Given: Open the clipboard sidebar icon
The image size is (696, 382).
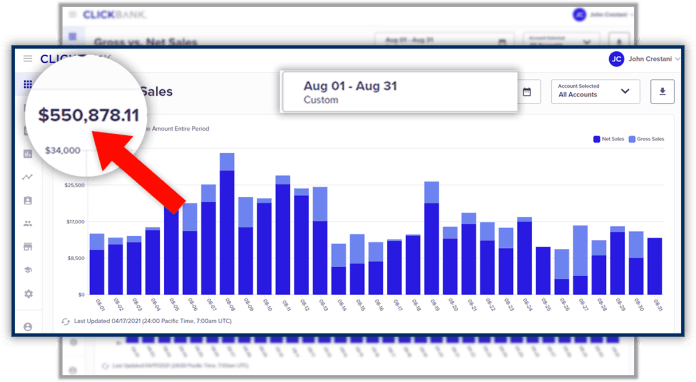Looking at the screenshot, I should 28,201.
